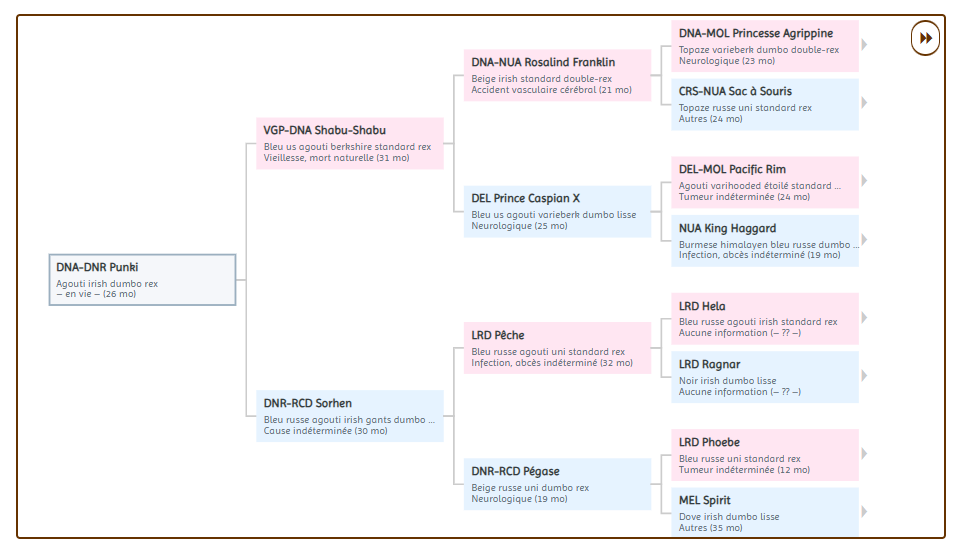The height and width of the screenshot is (546, 960).
Task: Expand ancestors of DNA-MOL Princesse Agrippine
Action: 864,45
